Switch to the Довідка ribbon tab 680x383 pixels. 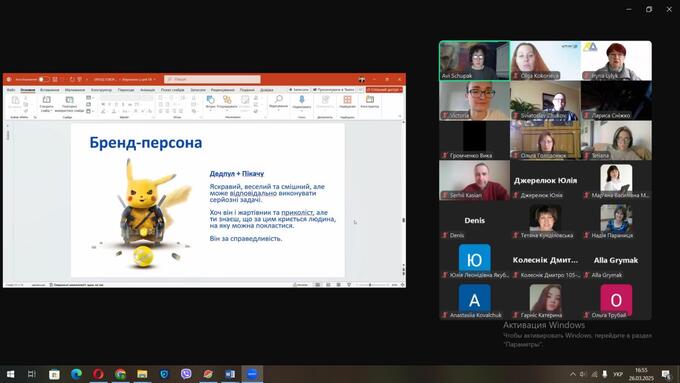pyautogui.click(x=267, y=90)
